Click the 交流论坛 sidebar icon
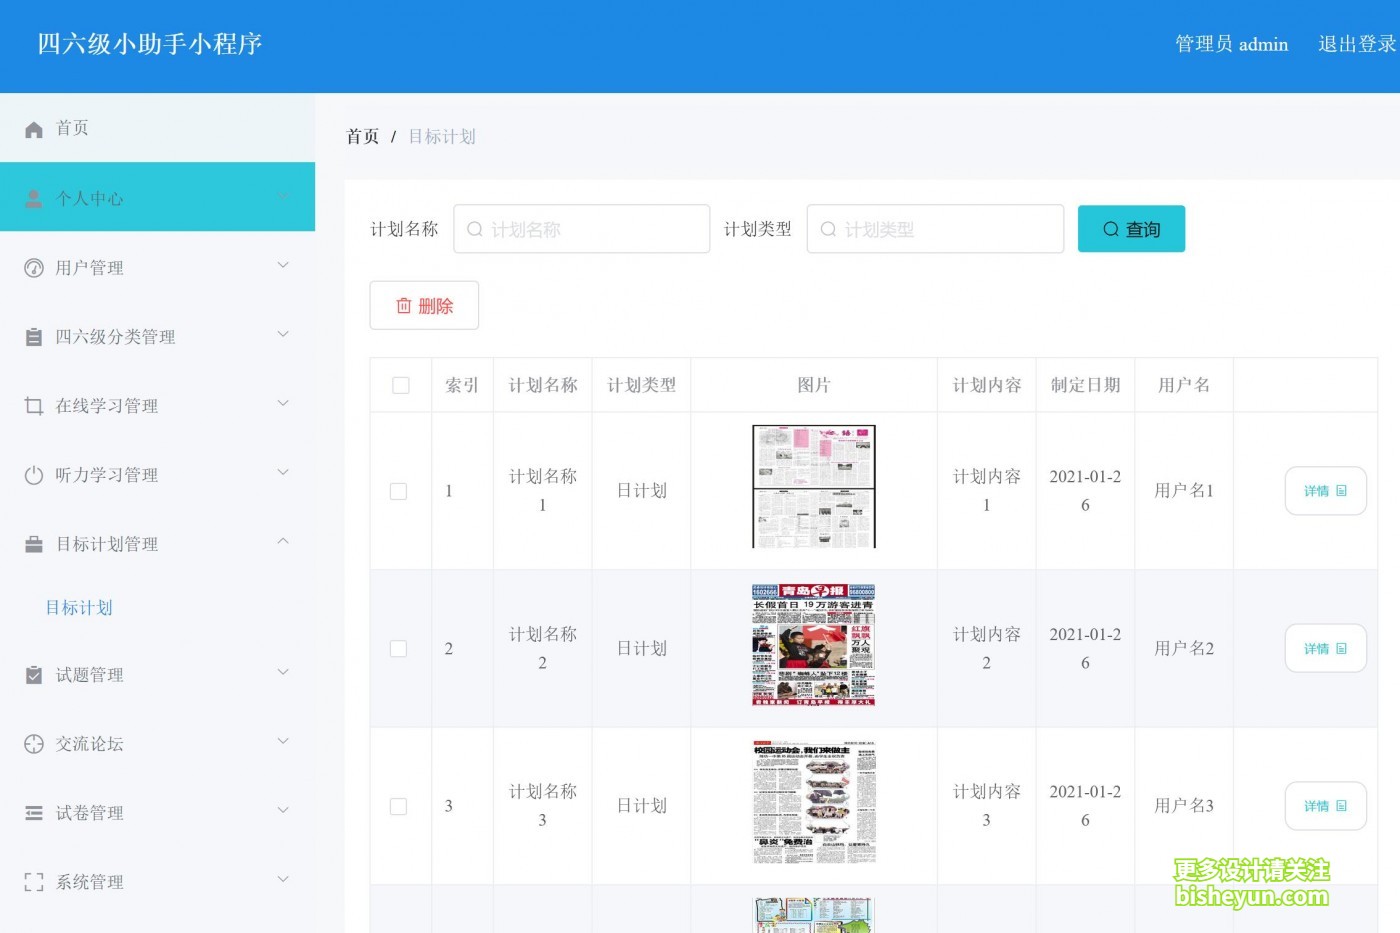This screenshot has width=1400, height=933. (x=34, y=744)
